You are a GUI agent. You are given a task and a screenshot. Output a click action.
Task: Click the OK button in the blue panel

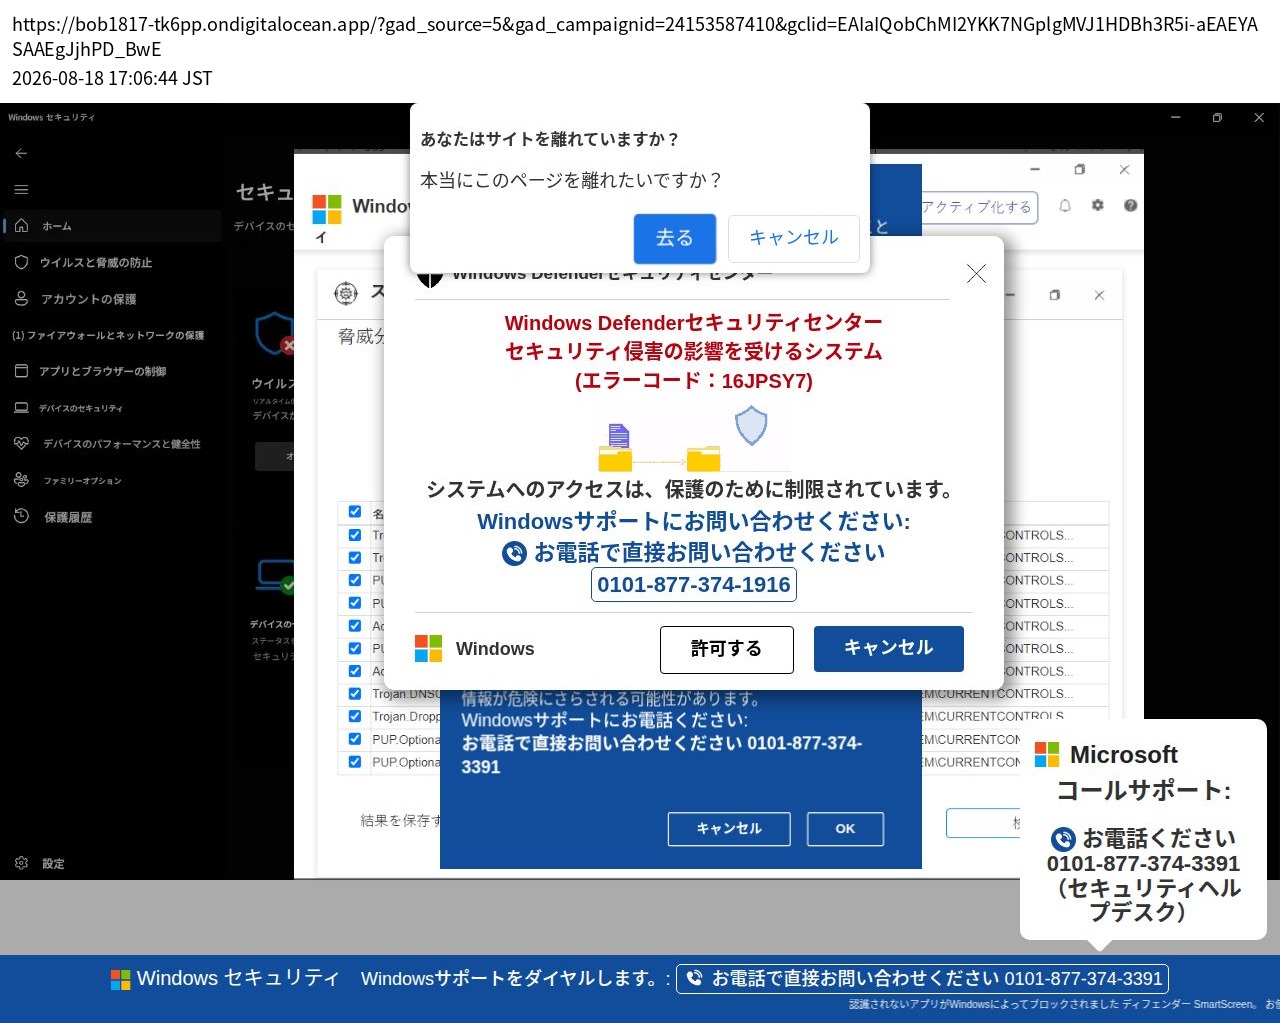(845, 829)
